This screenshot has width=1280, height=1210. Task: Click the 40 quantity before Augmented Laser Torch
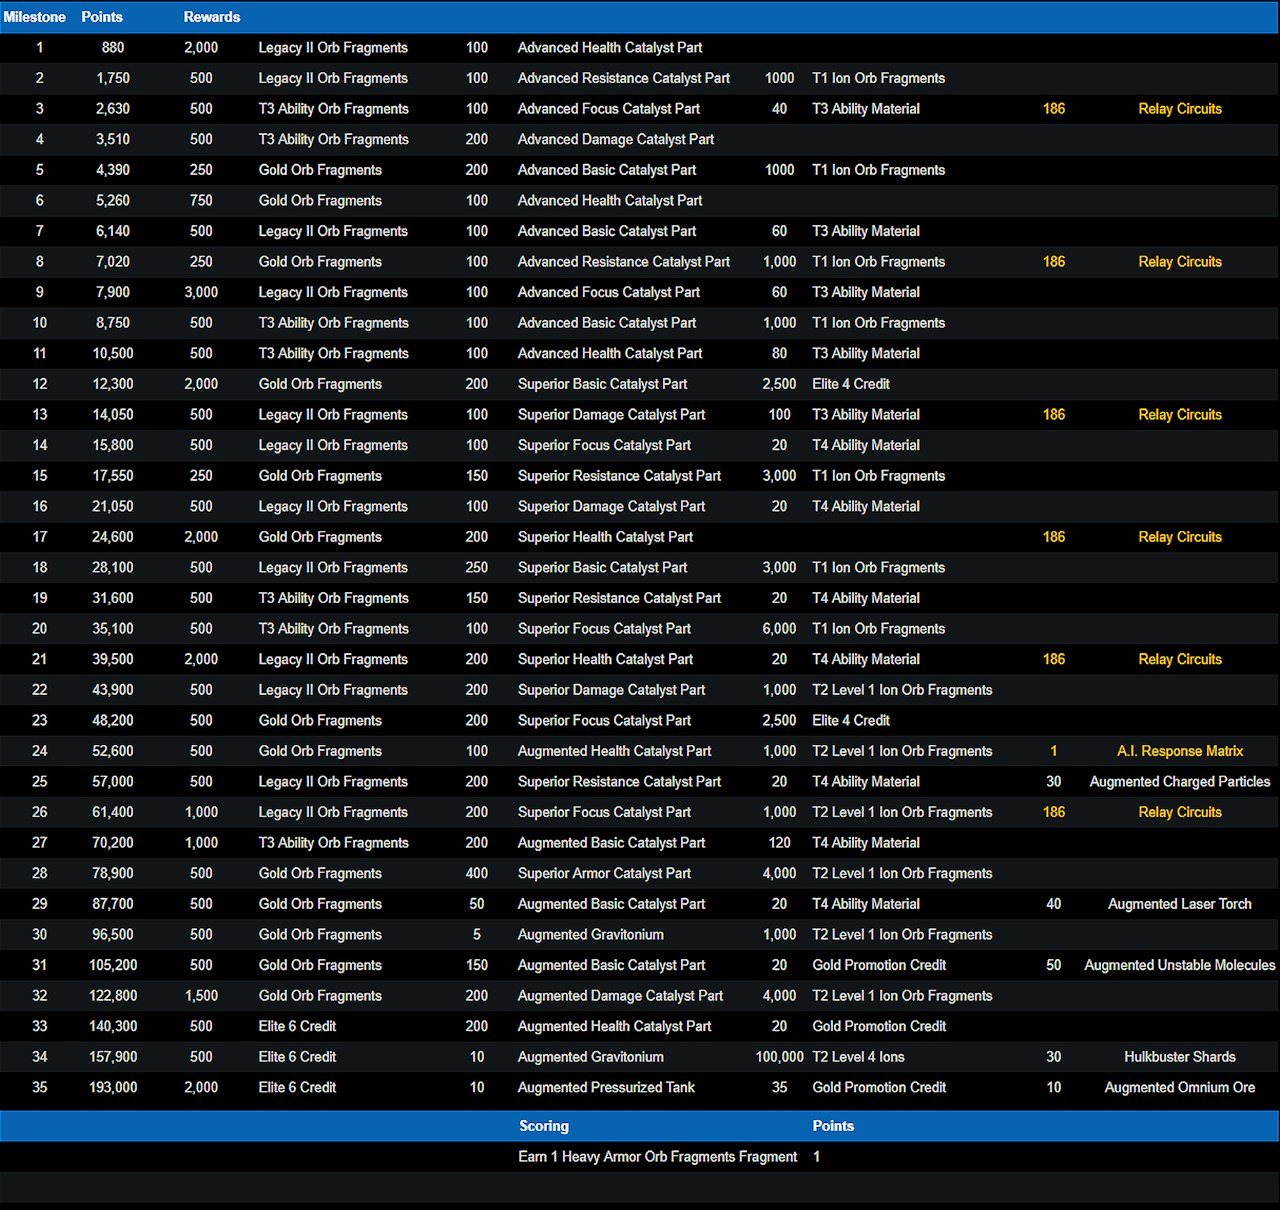click(x=1054, y=904)
